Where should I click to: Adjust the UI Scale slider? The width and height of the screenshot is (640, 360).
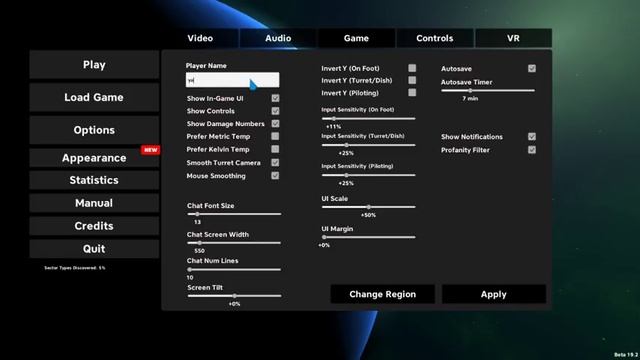click(x=369, y=207)
